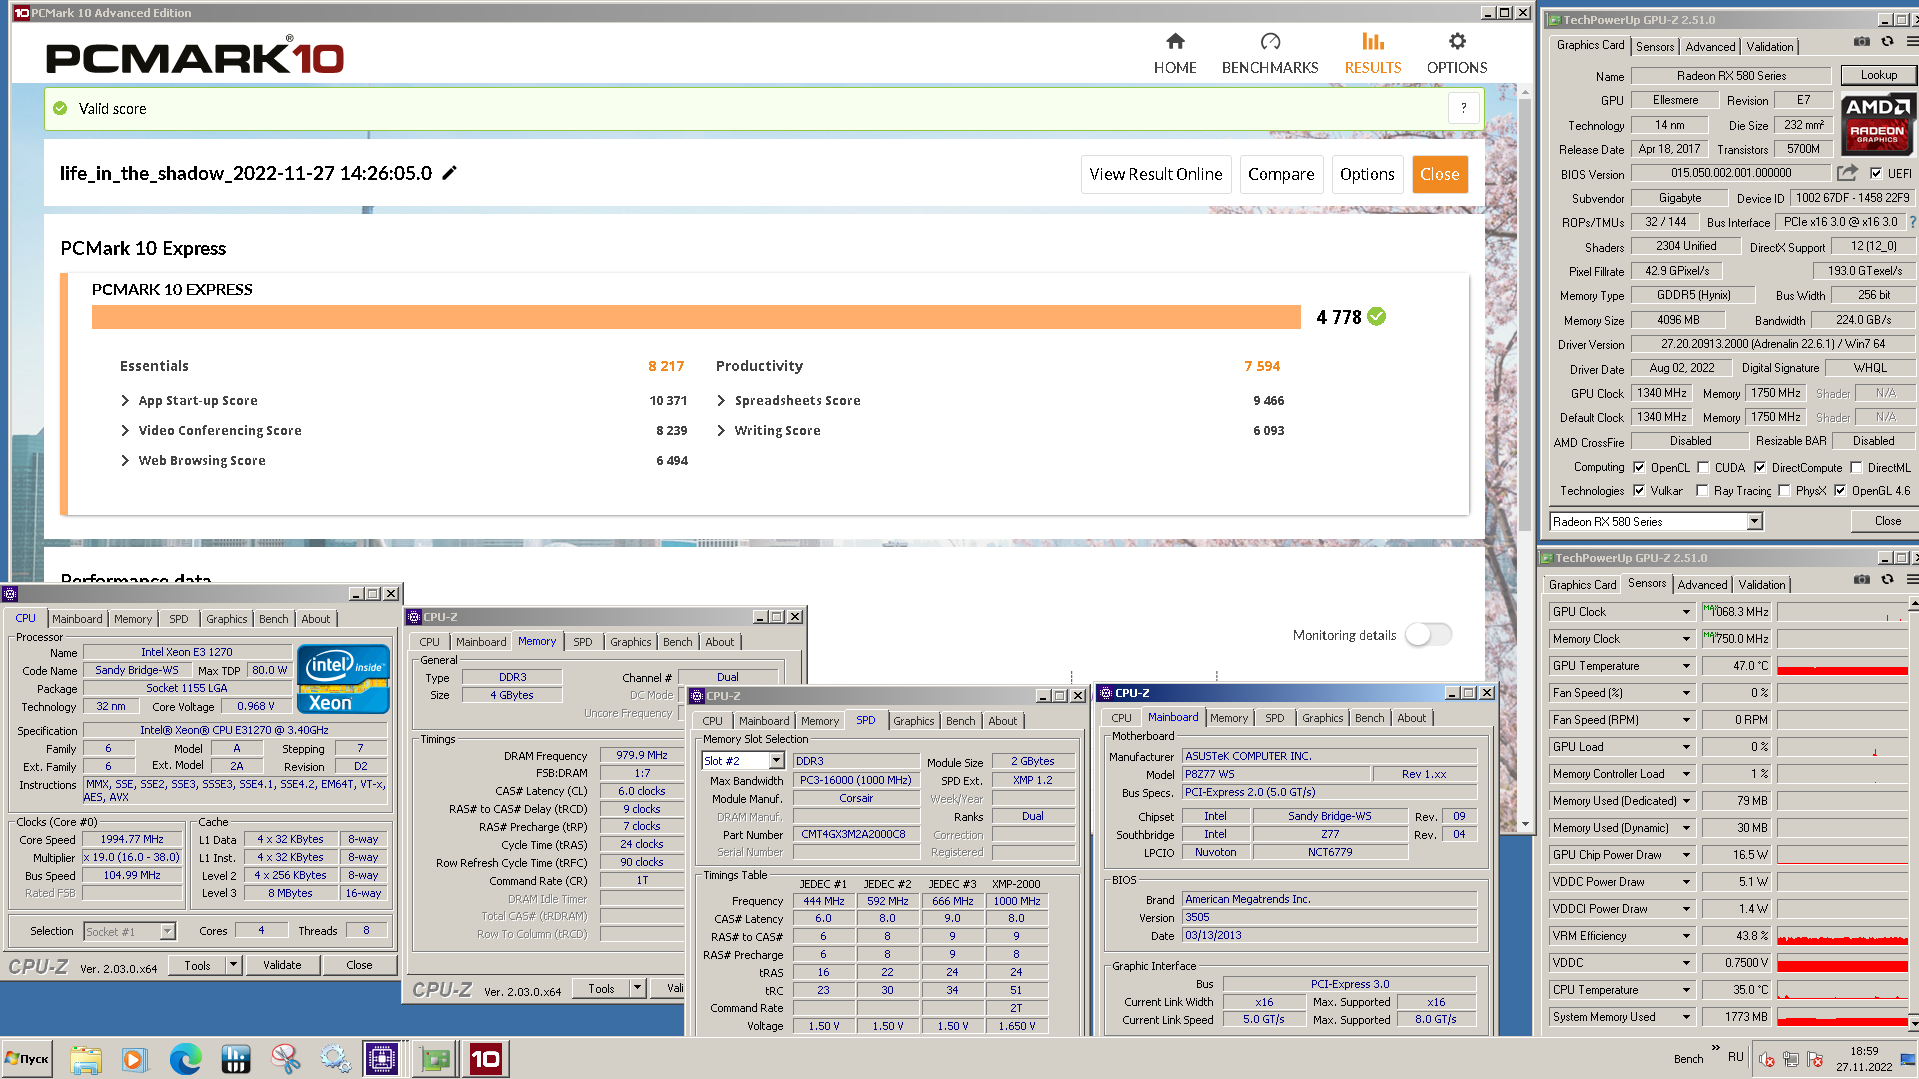Take screenshot in GPU-Z Sensors window
Viewport: 1919px width, 1079px height.
[x=1861, y=580]
